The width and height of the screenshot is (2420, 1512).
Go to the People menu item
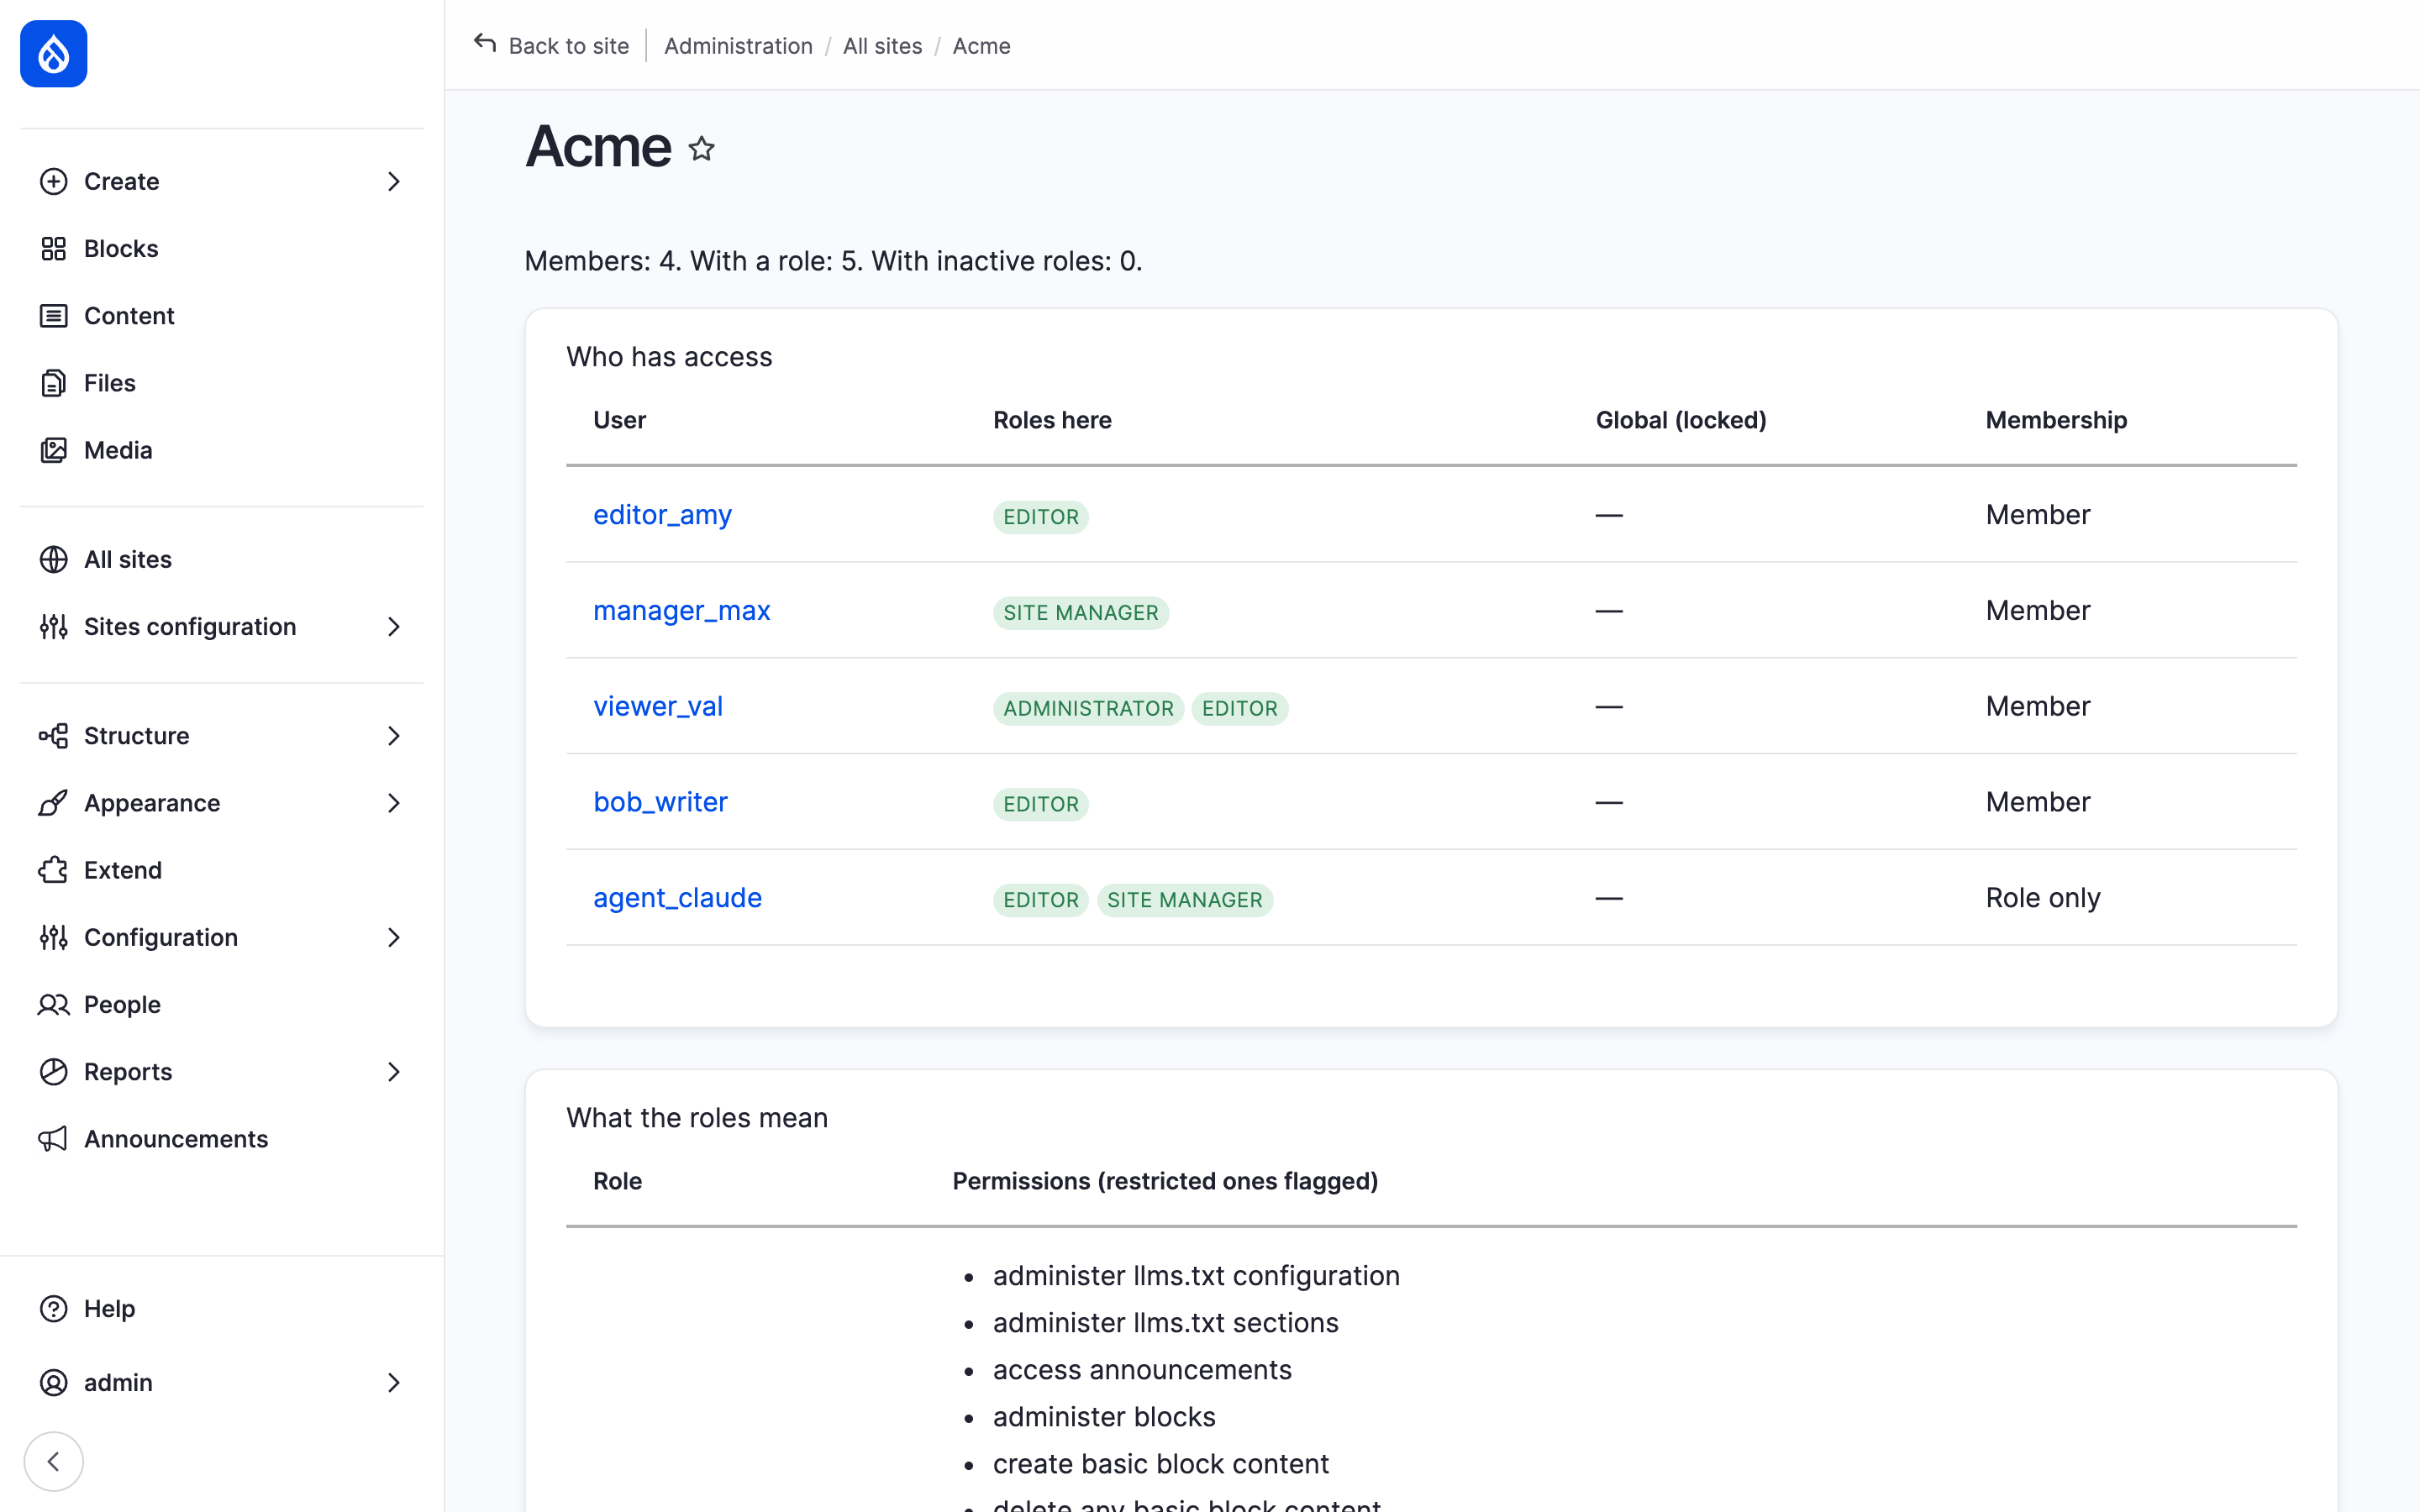pos(222,1004)
